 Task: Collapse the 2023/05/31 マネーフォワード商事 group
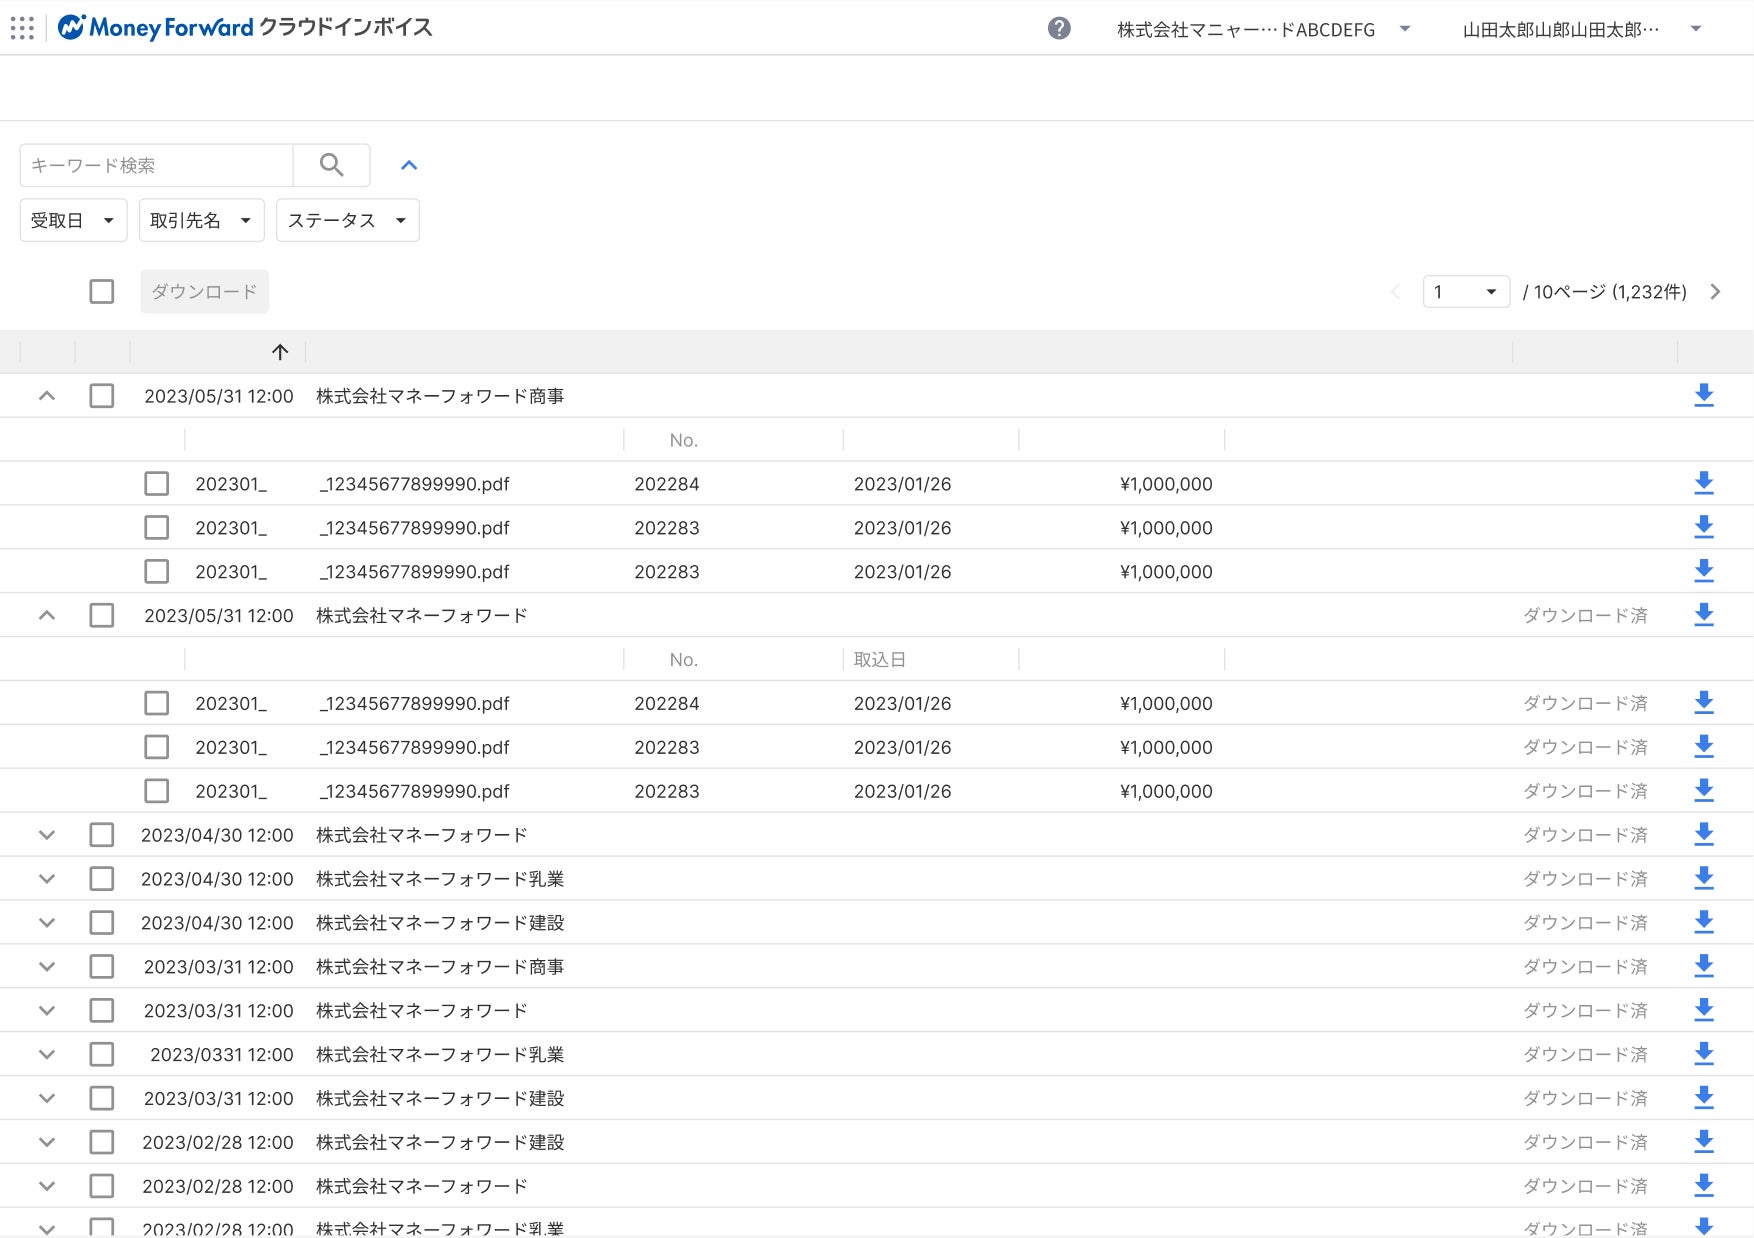tap(47, 396)
